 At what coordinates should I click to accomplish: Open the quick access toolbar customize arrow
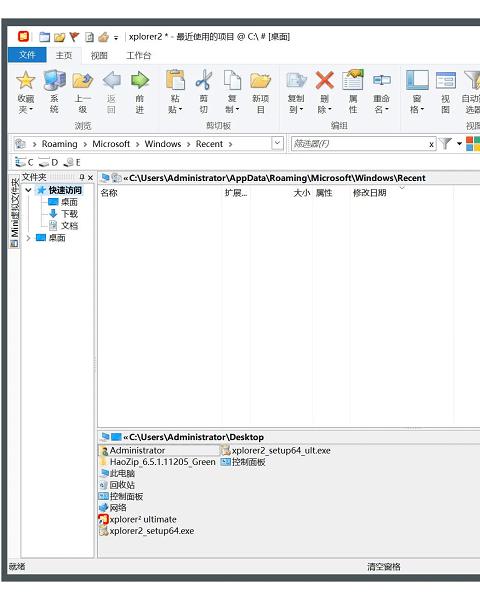click(x=116, y=38)
